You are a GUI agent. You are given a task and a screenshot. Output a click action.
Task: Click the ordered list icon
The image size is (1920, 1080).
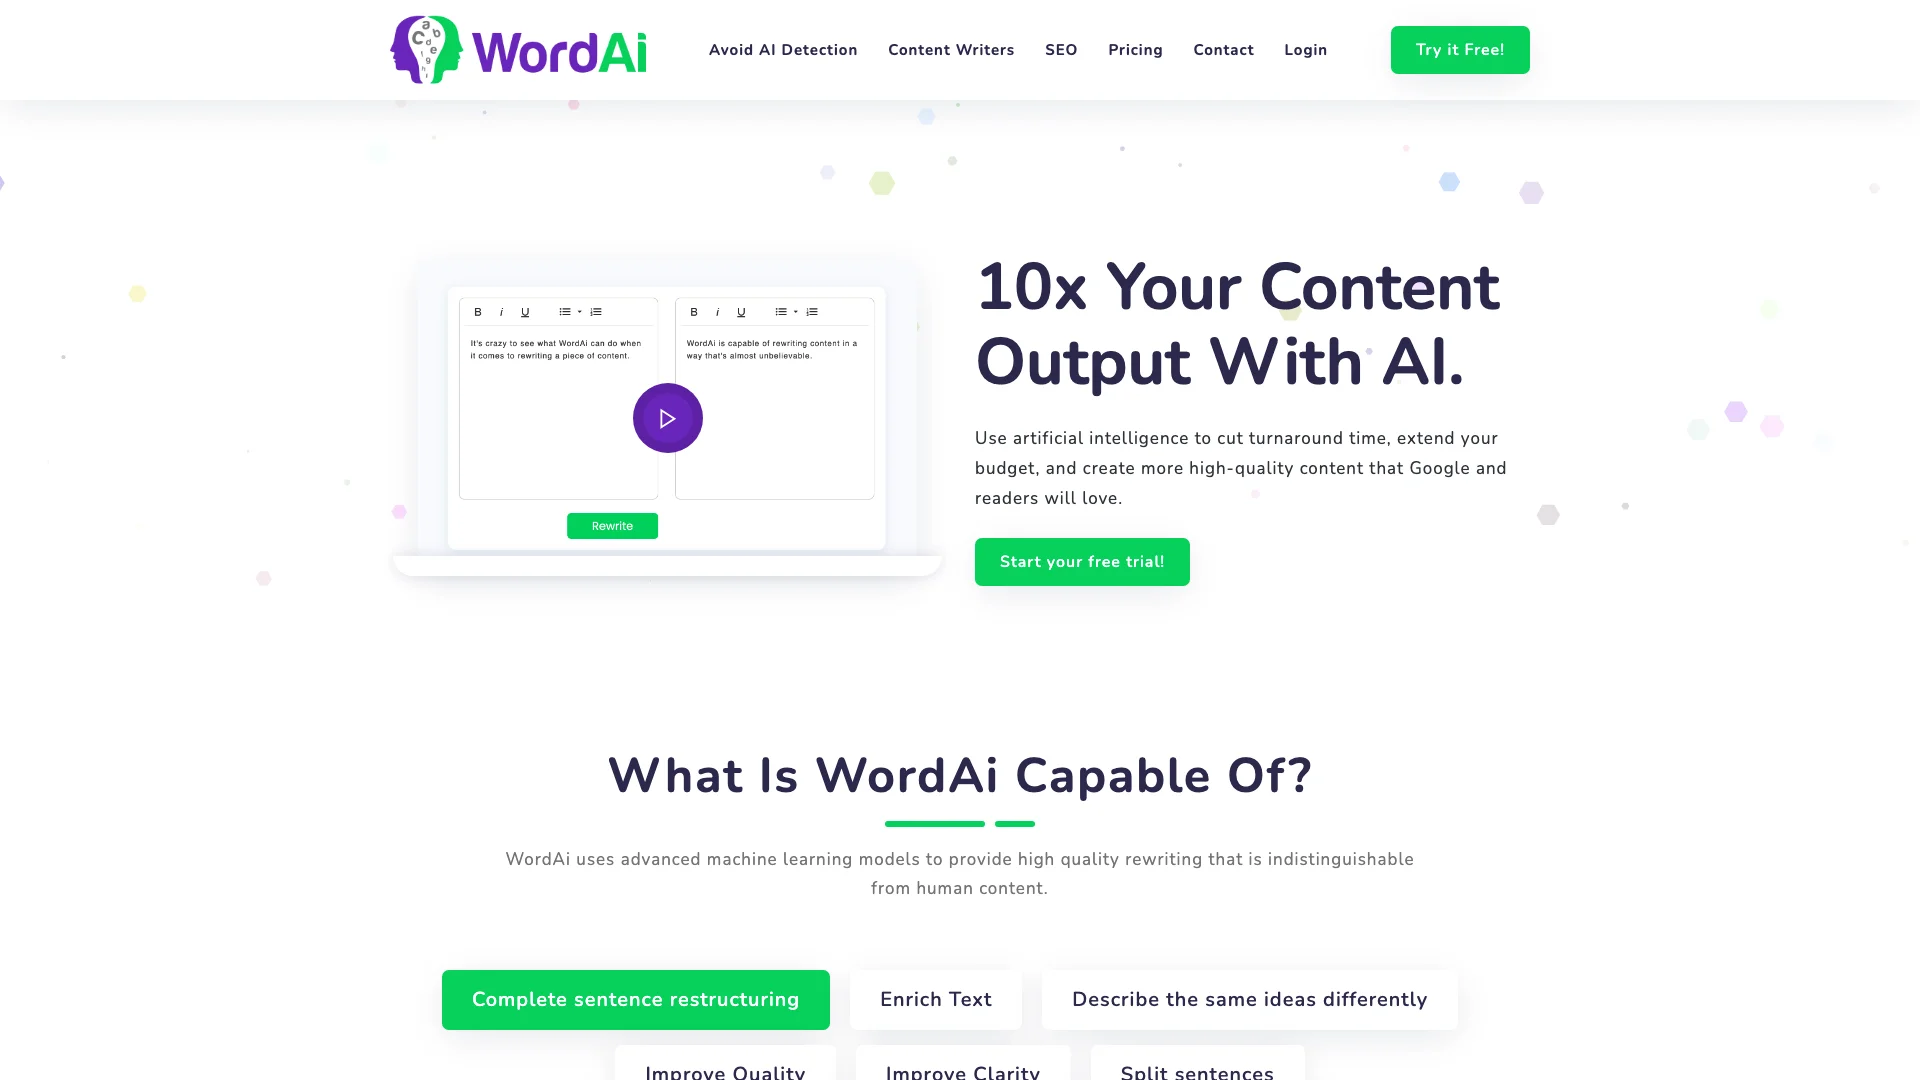pos(596,311)
